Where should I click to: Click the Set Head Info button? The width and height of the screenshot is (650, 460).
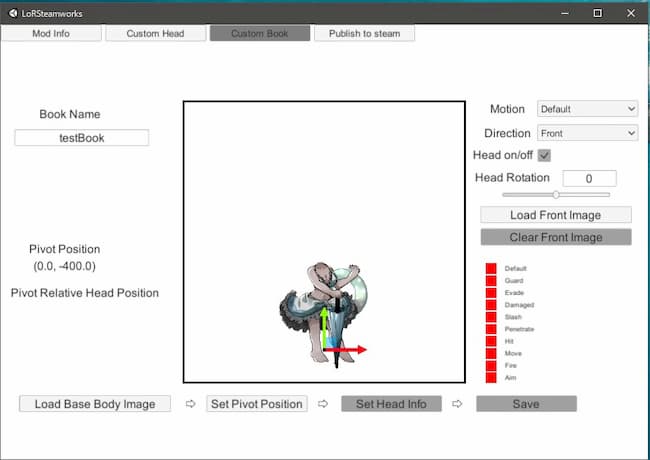(391, 404)
